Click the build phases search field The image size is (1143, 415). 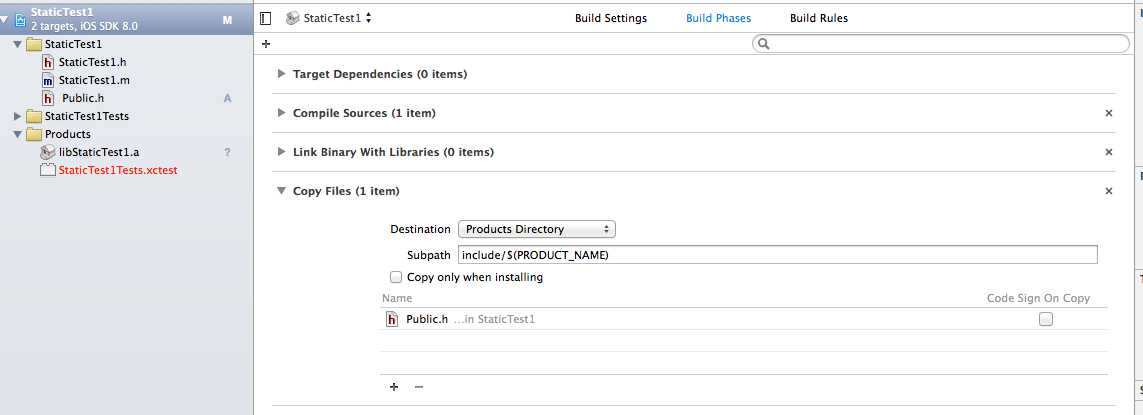[941, 44]
